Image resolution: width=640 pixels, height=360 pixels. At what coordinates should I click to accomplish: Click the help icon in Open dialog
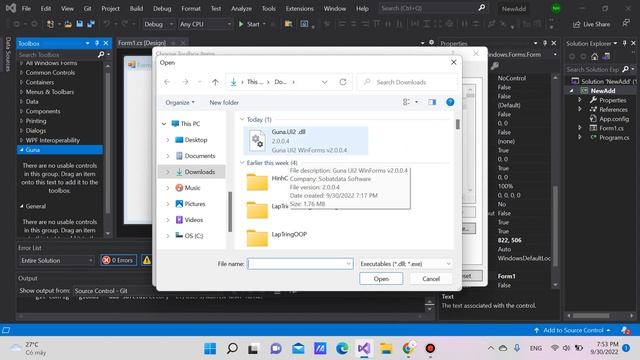tap(450, 102)
